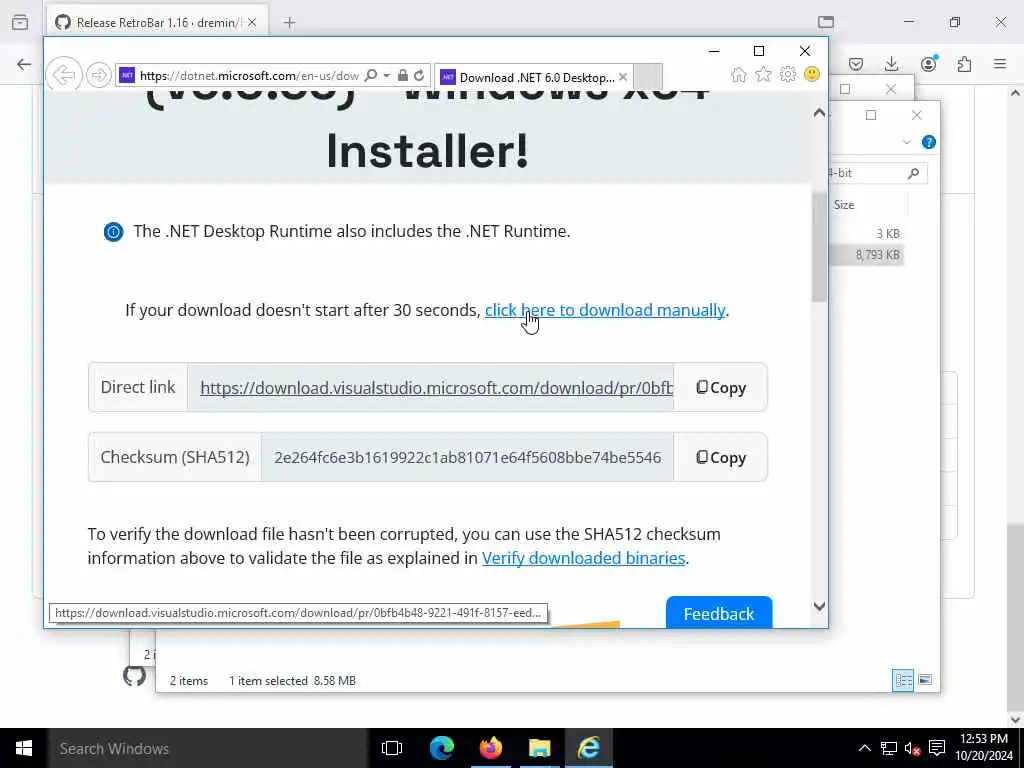Open the Firefox account icon

[x=929, y=63]
